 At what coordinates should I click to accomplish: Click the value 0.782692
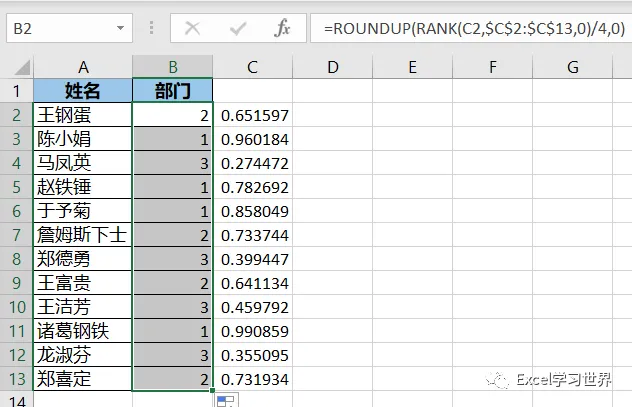coord(253,187)
